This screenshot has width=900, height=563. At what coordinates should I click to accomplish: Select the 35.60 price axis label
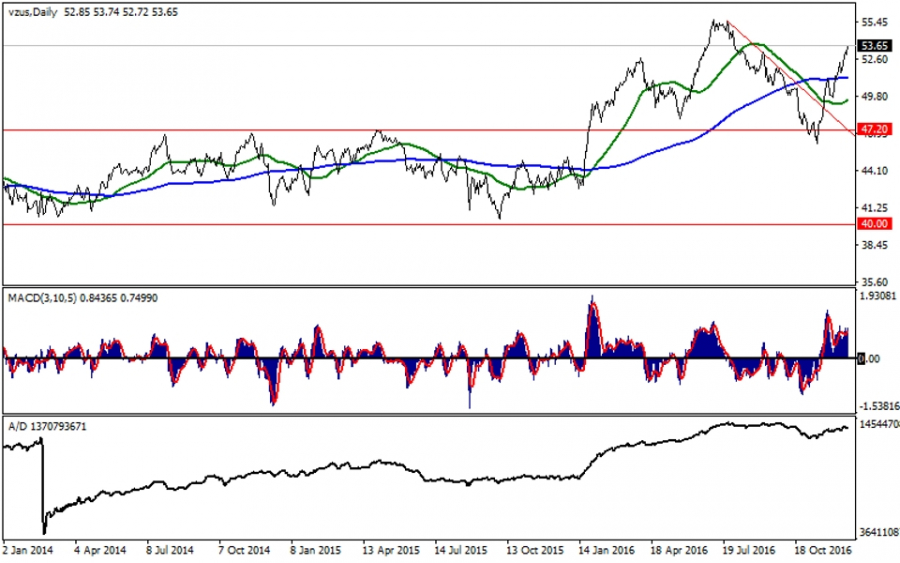[x=875, y=282]
